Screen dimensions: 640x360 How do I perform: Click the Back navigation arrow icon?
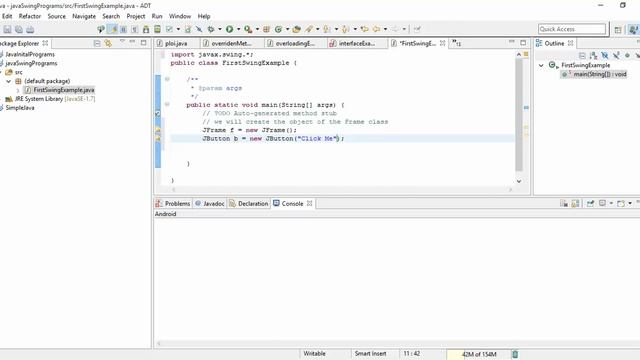pos(376,29)
